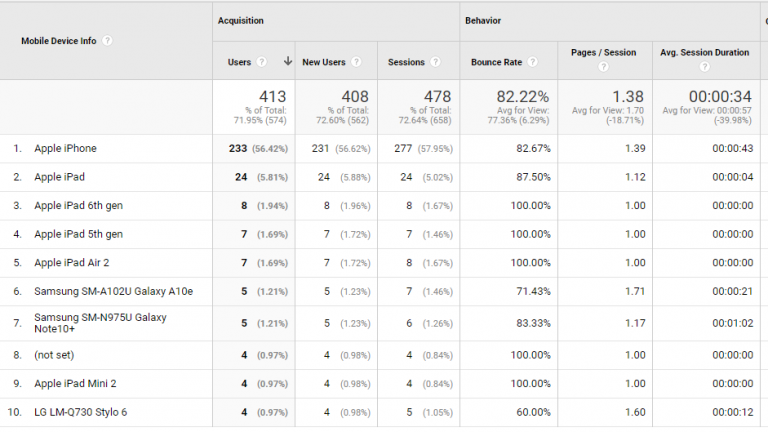Click the help icon beside Mobile Device Info
The width and height of the screenshot is (768, 432).
click(x=107, y=41)
